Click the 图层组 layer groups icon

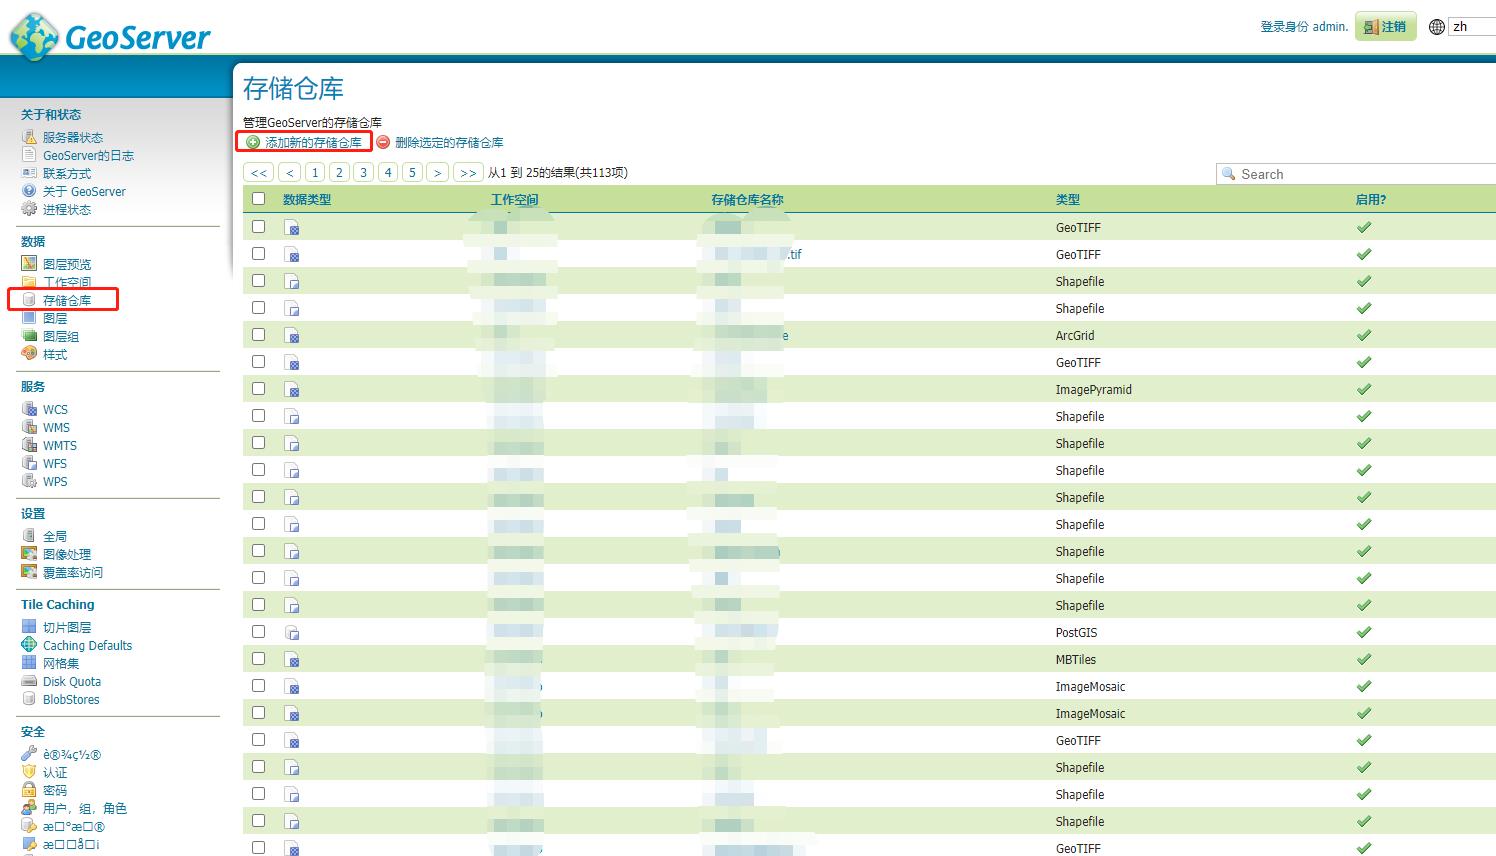29,336
